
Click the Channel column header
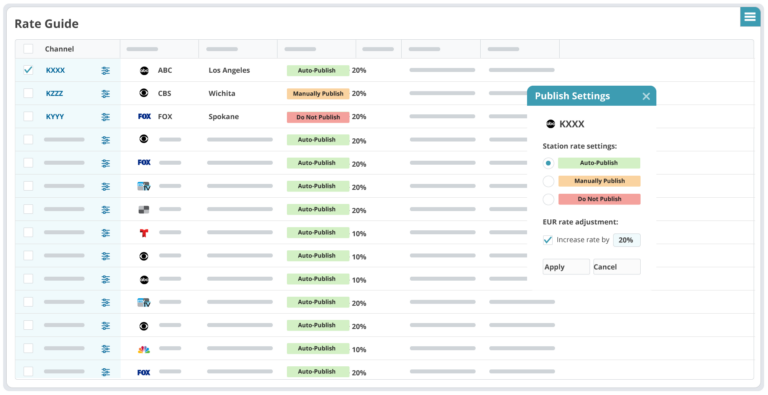coord(59,49)
